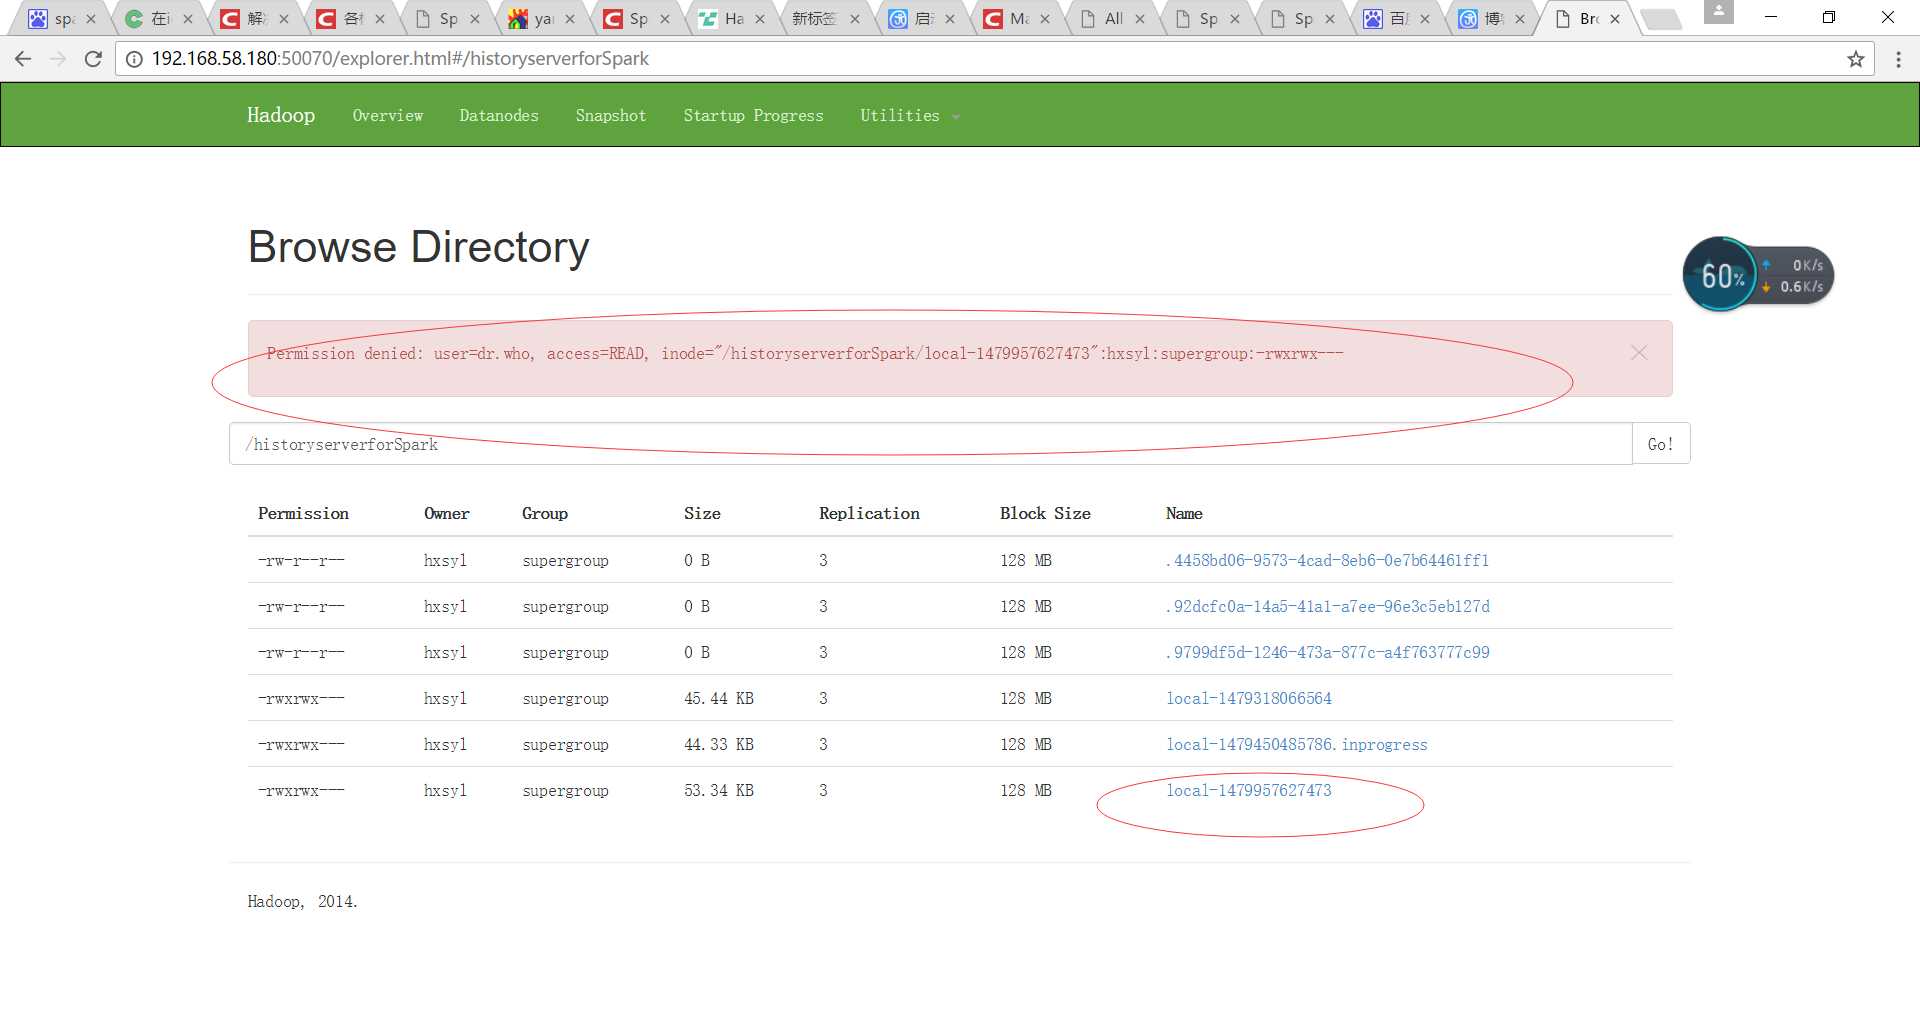
Task: Close the active 'Bro' tab
Action: coord(1615,19)
